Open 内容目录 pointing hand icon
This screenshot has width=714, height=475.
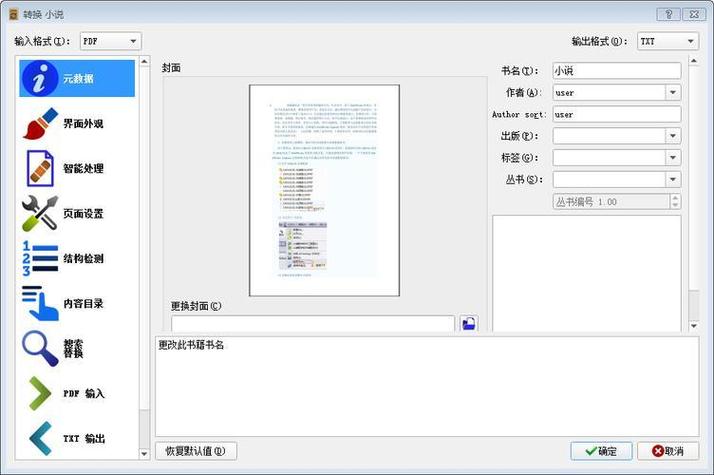tap(40, 303)
